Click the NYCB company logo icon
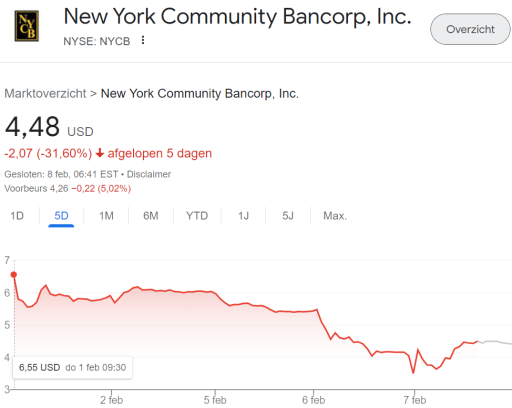 coord(27,26)
